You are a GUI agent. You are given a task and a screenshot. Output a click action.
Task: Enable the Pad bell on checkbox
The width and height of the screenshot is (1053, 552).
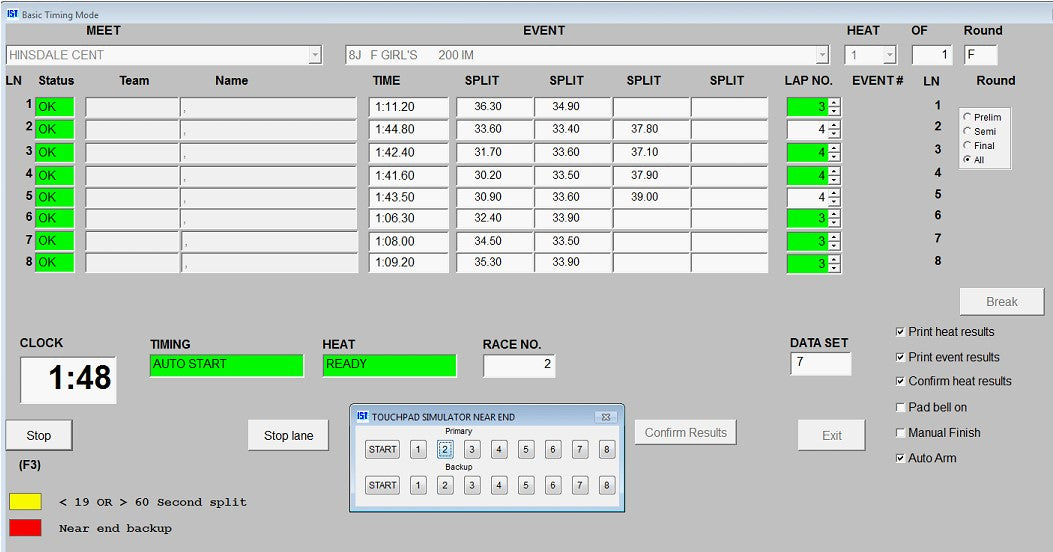(901, 408)
